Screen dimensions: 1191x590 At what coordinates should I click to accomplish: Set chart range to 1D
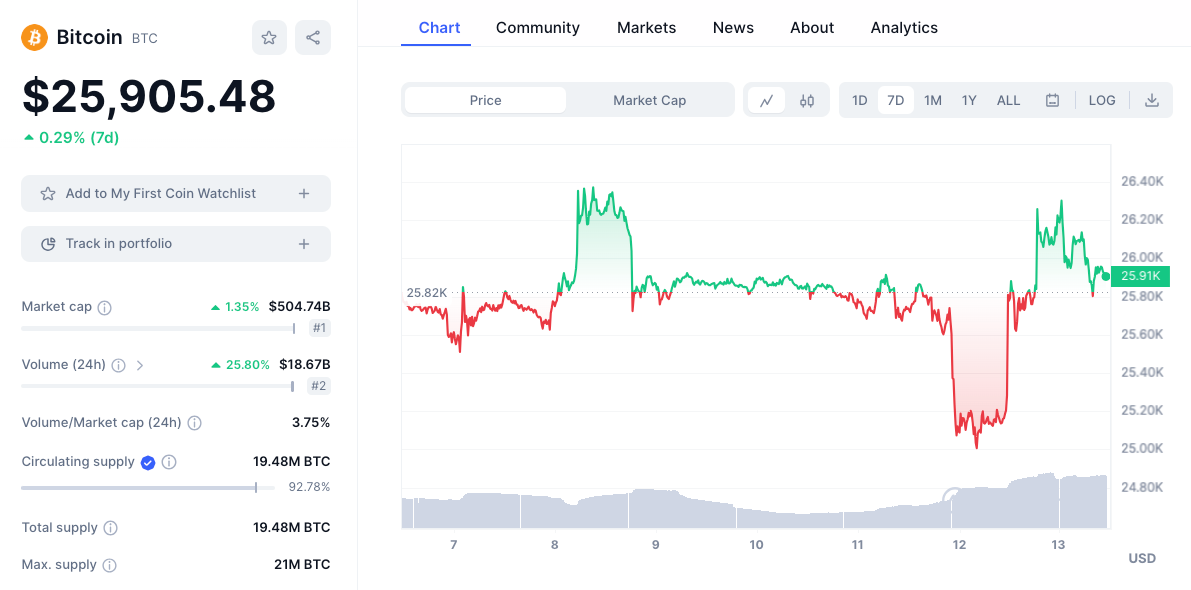(x=860, y=100)
